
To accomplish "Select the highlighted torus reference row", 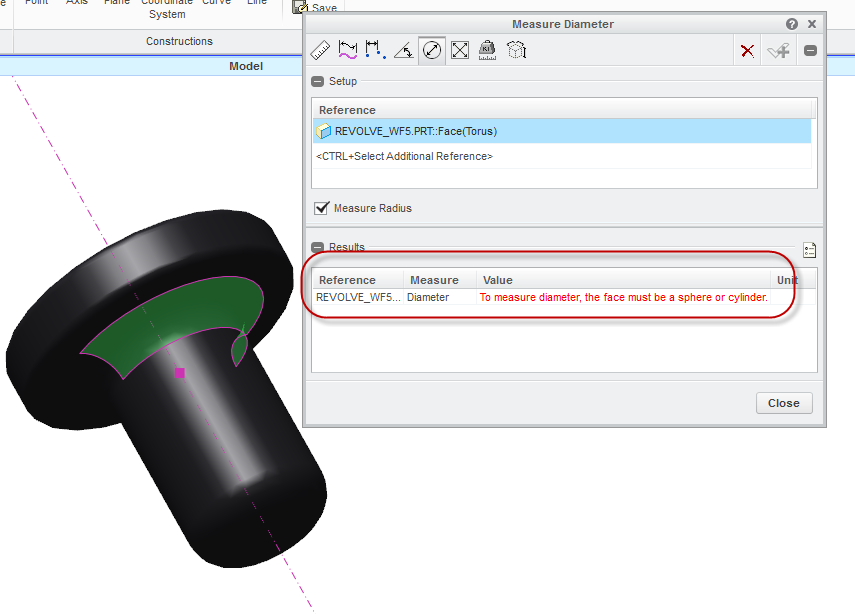I will (564, 131).
